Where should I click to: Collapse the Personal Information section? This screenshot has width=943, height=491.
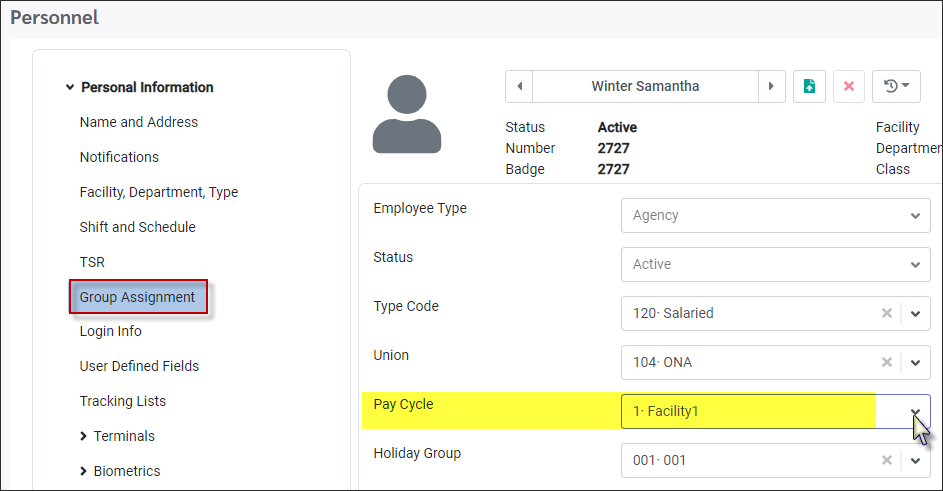(70, 87)
